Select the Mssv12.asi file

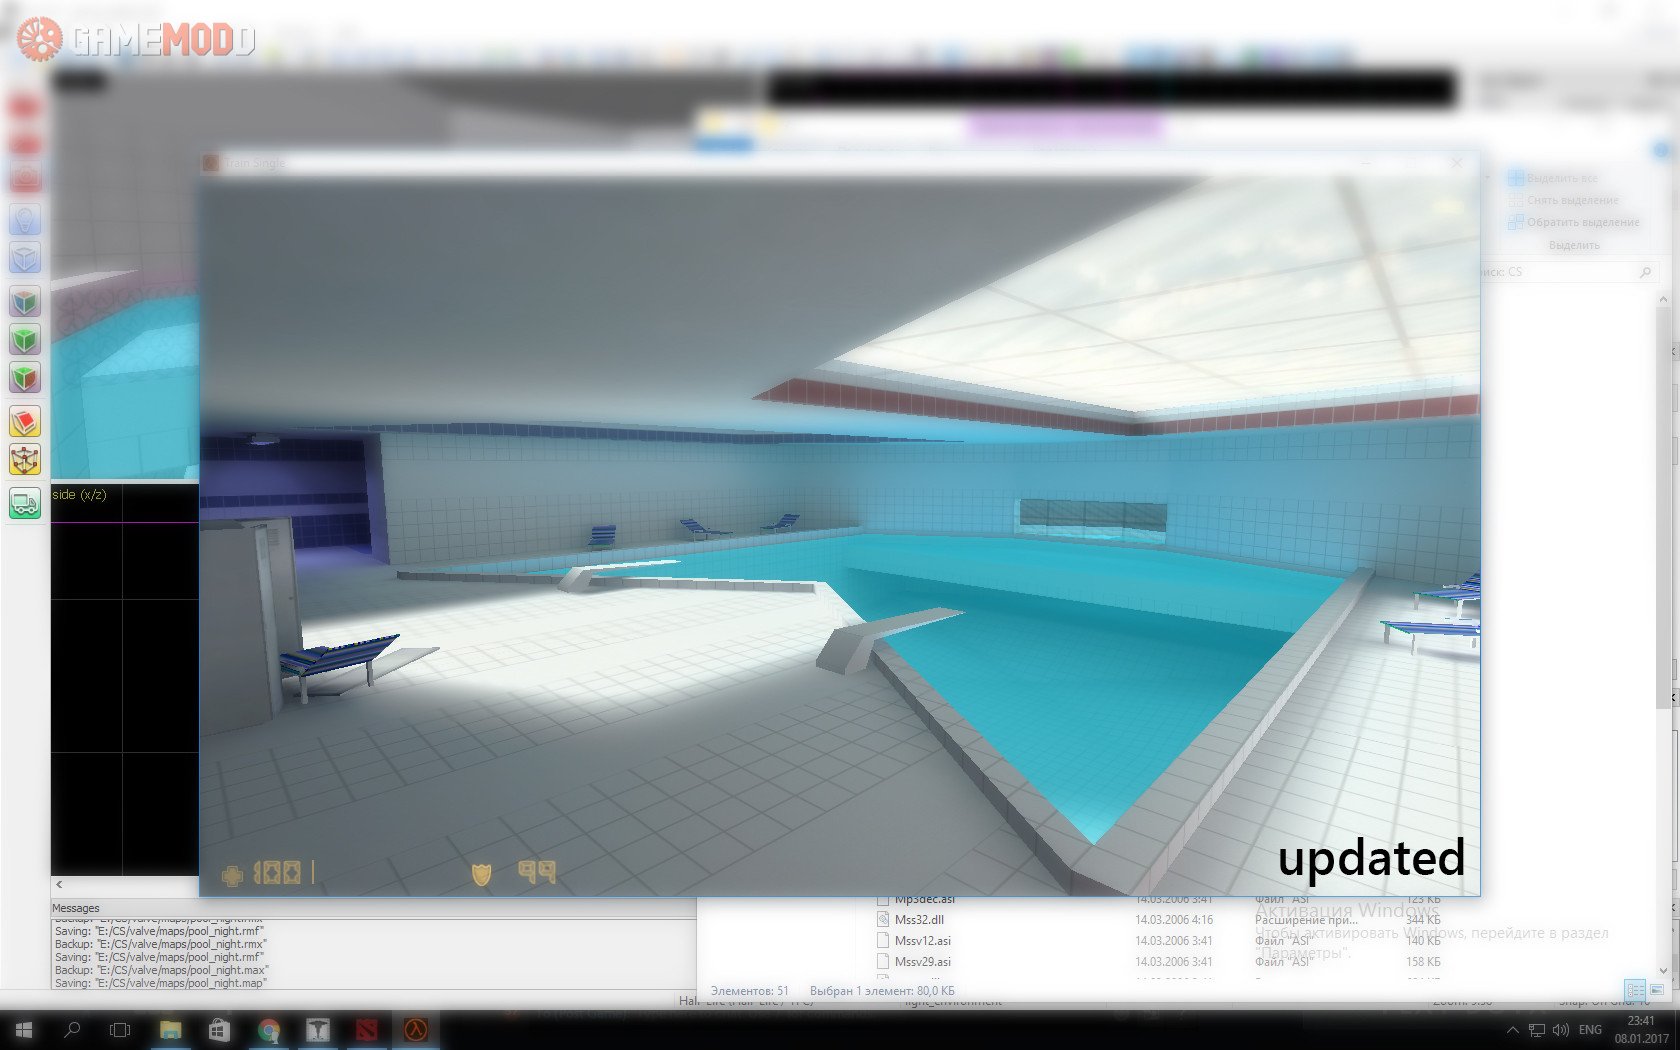point(922,941)
